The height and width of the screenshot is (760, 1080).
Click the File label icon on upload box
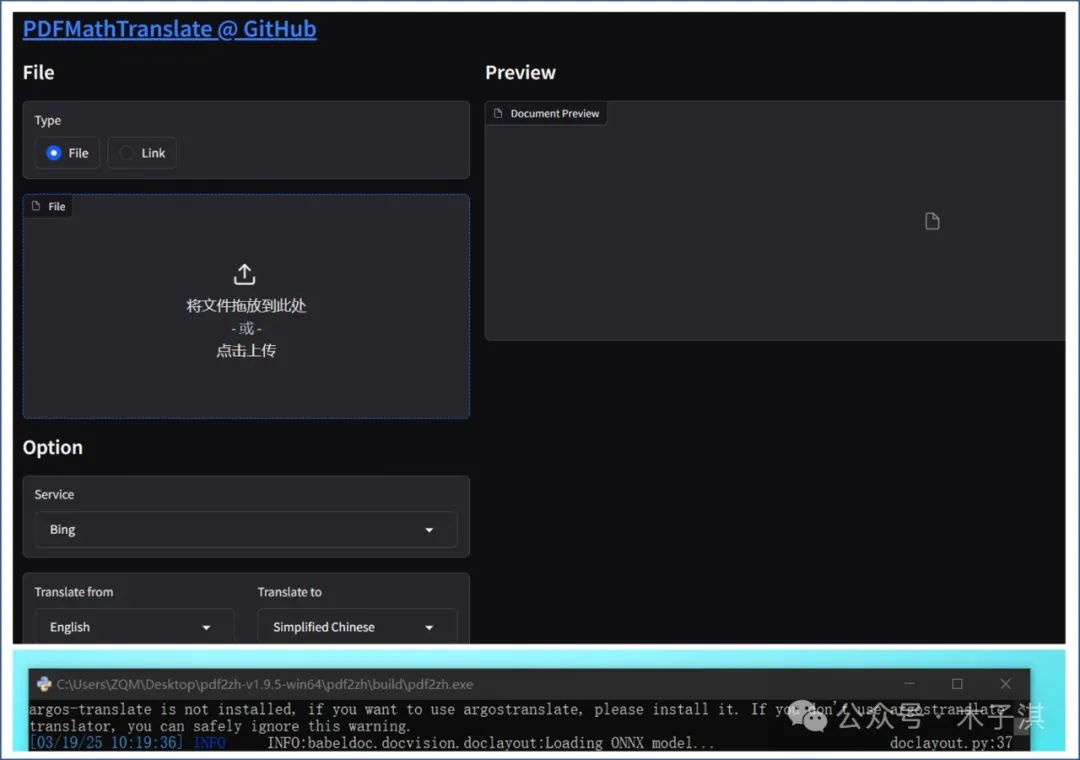coord(36,206)
